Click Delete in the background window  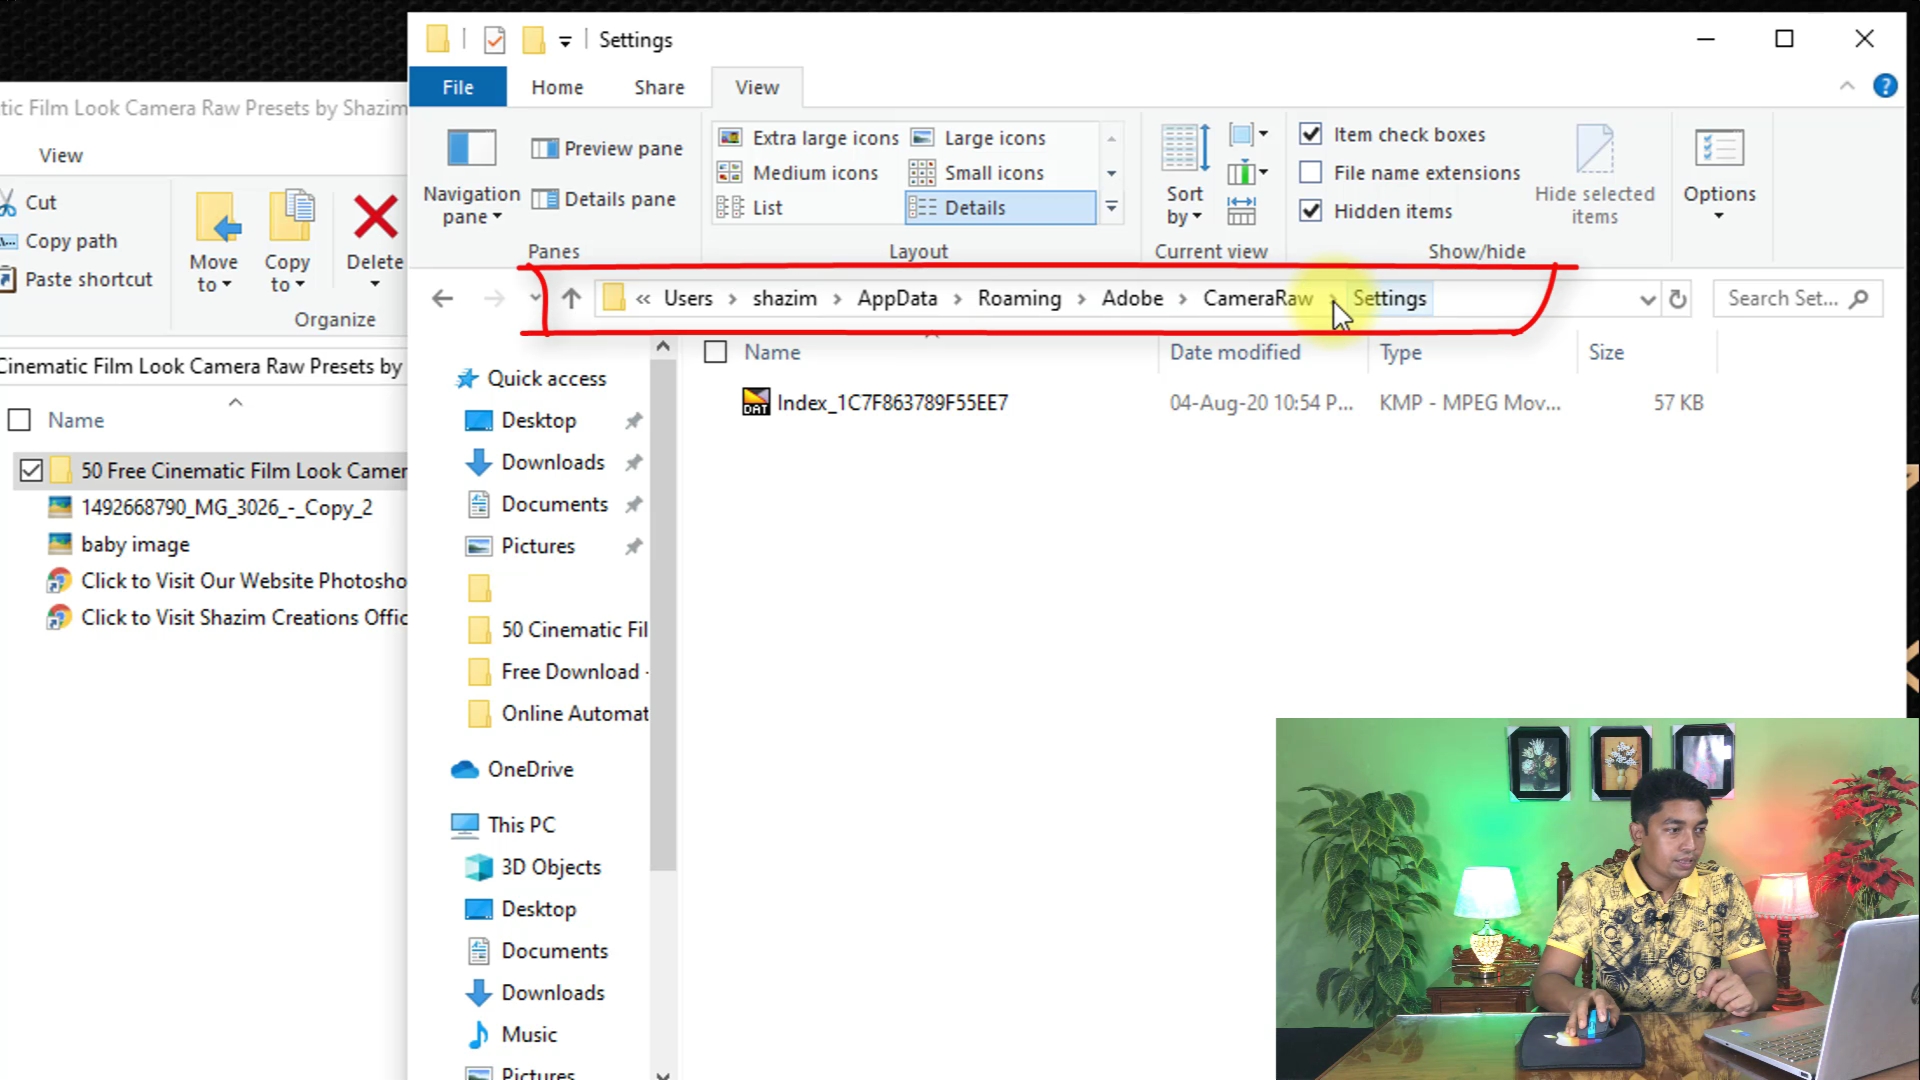coord(375,241)
